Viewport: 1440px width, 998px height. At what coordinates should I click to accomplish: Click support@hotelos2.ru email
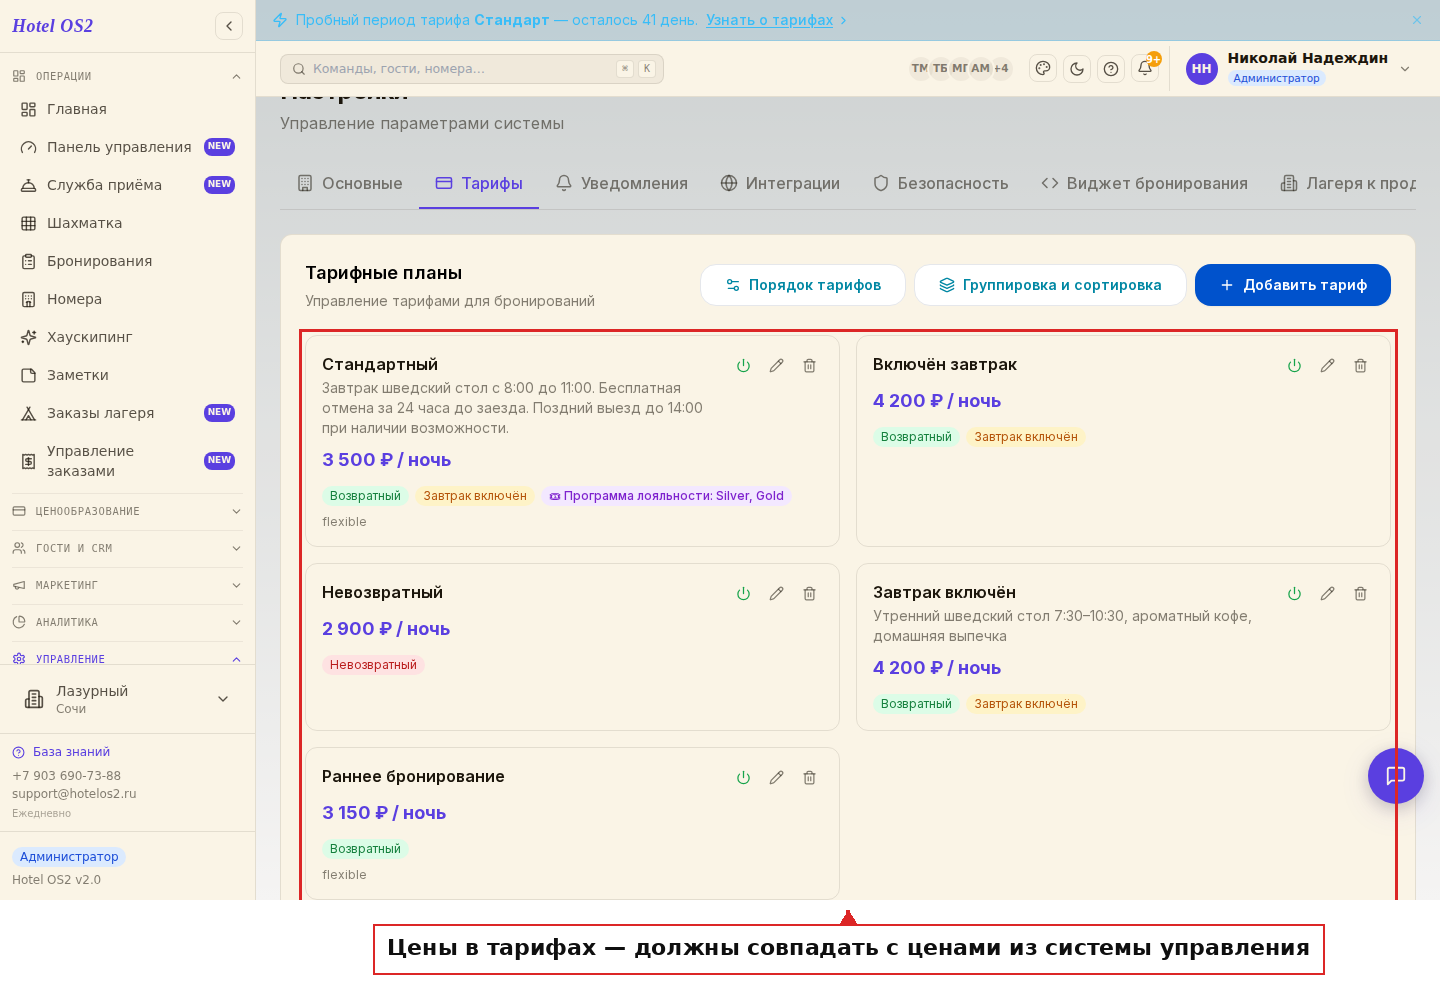[74, 794]
